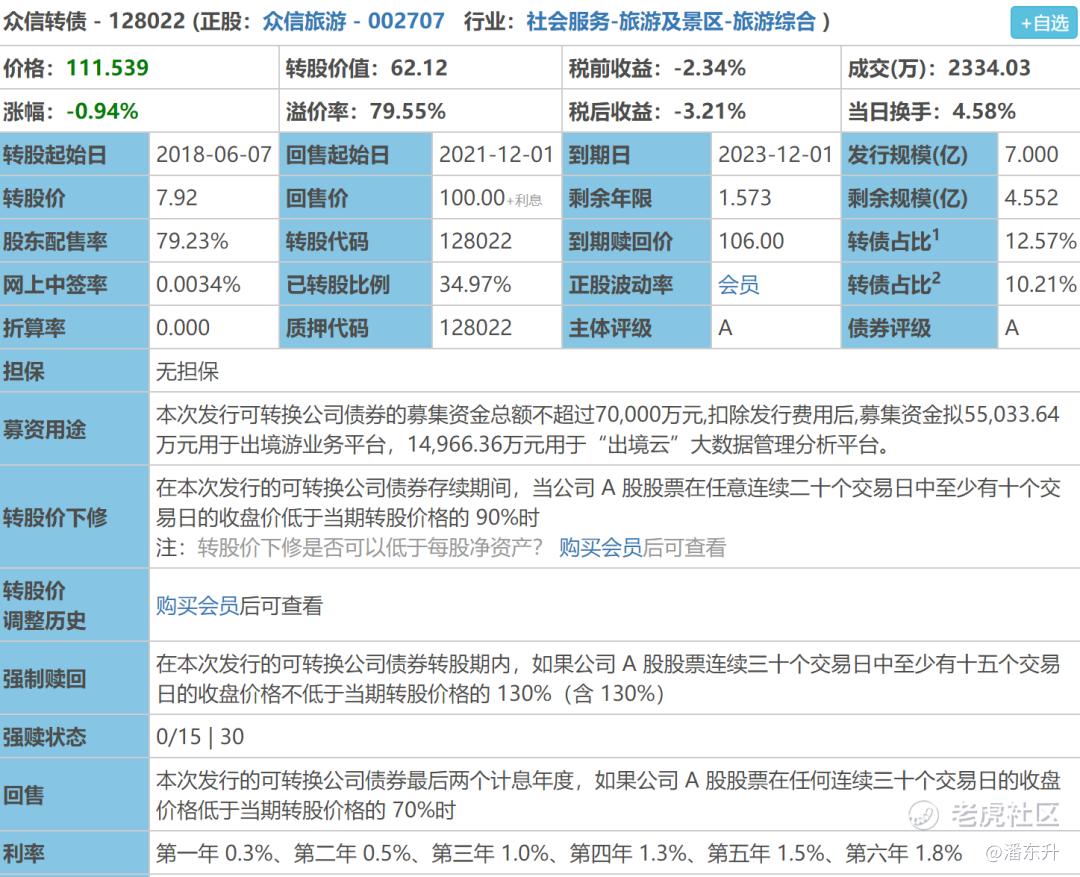
Task: Select 溢价率 value 79.55%
Action: [408, 111]
